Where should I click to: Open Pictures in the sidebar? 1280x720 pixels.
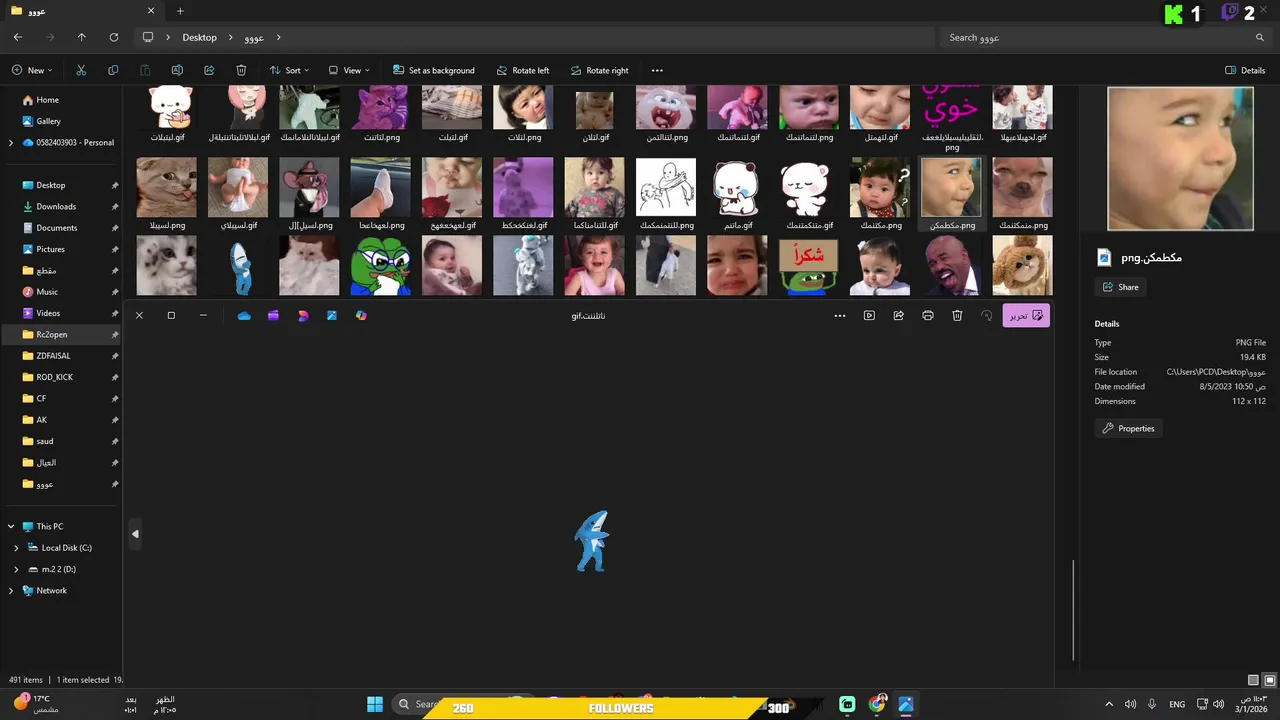tap(50, 249)
